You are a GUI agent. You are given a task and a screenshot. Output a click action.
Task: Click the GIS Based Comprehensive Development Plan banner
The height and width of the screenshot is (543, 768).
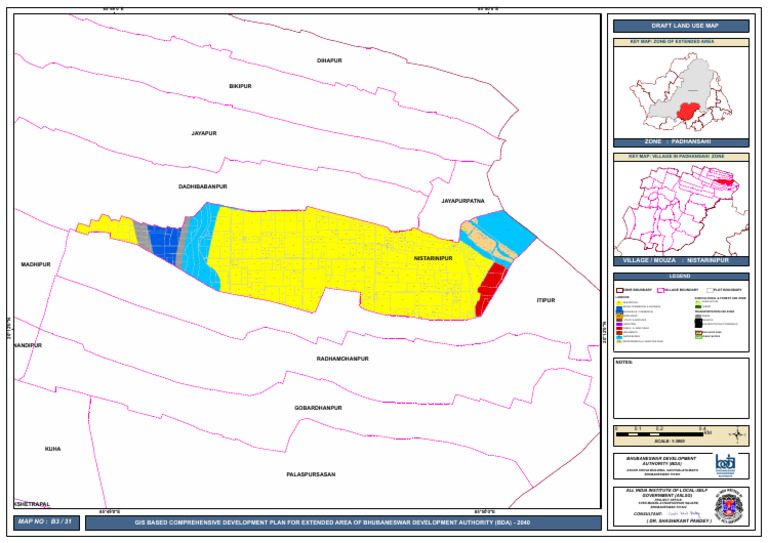click(x=343, y=522)
